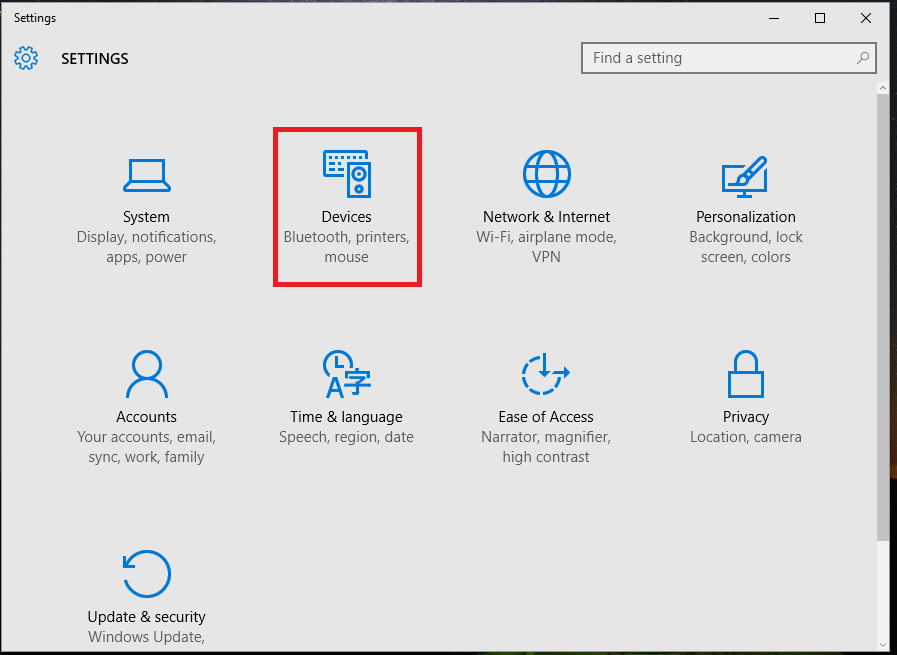Open the Privacy padlock icon
This screenshot has height=655, width=897.
click(745, 374)
